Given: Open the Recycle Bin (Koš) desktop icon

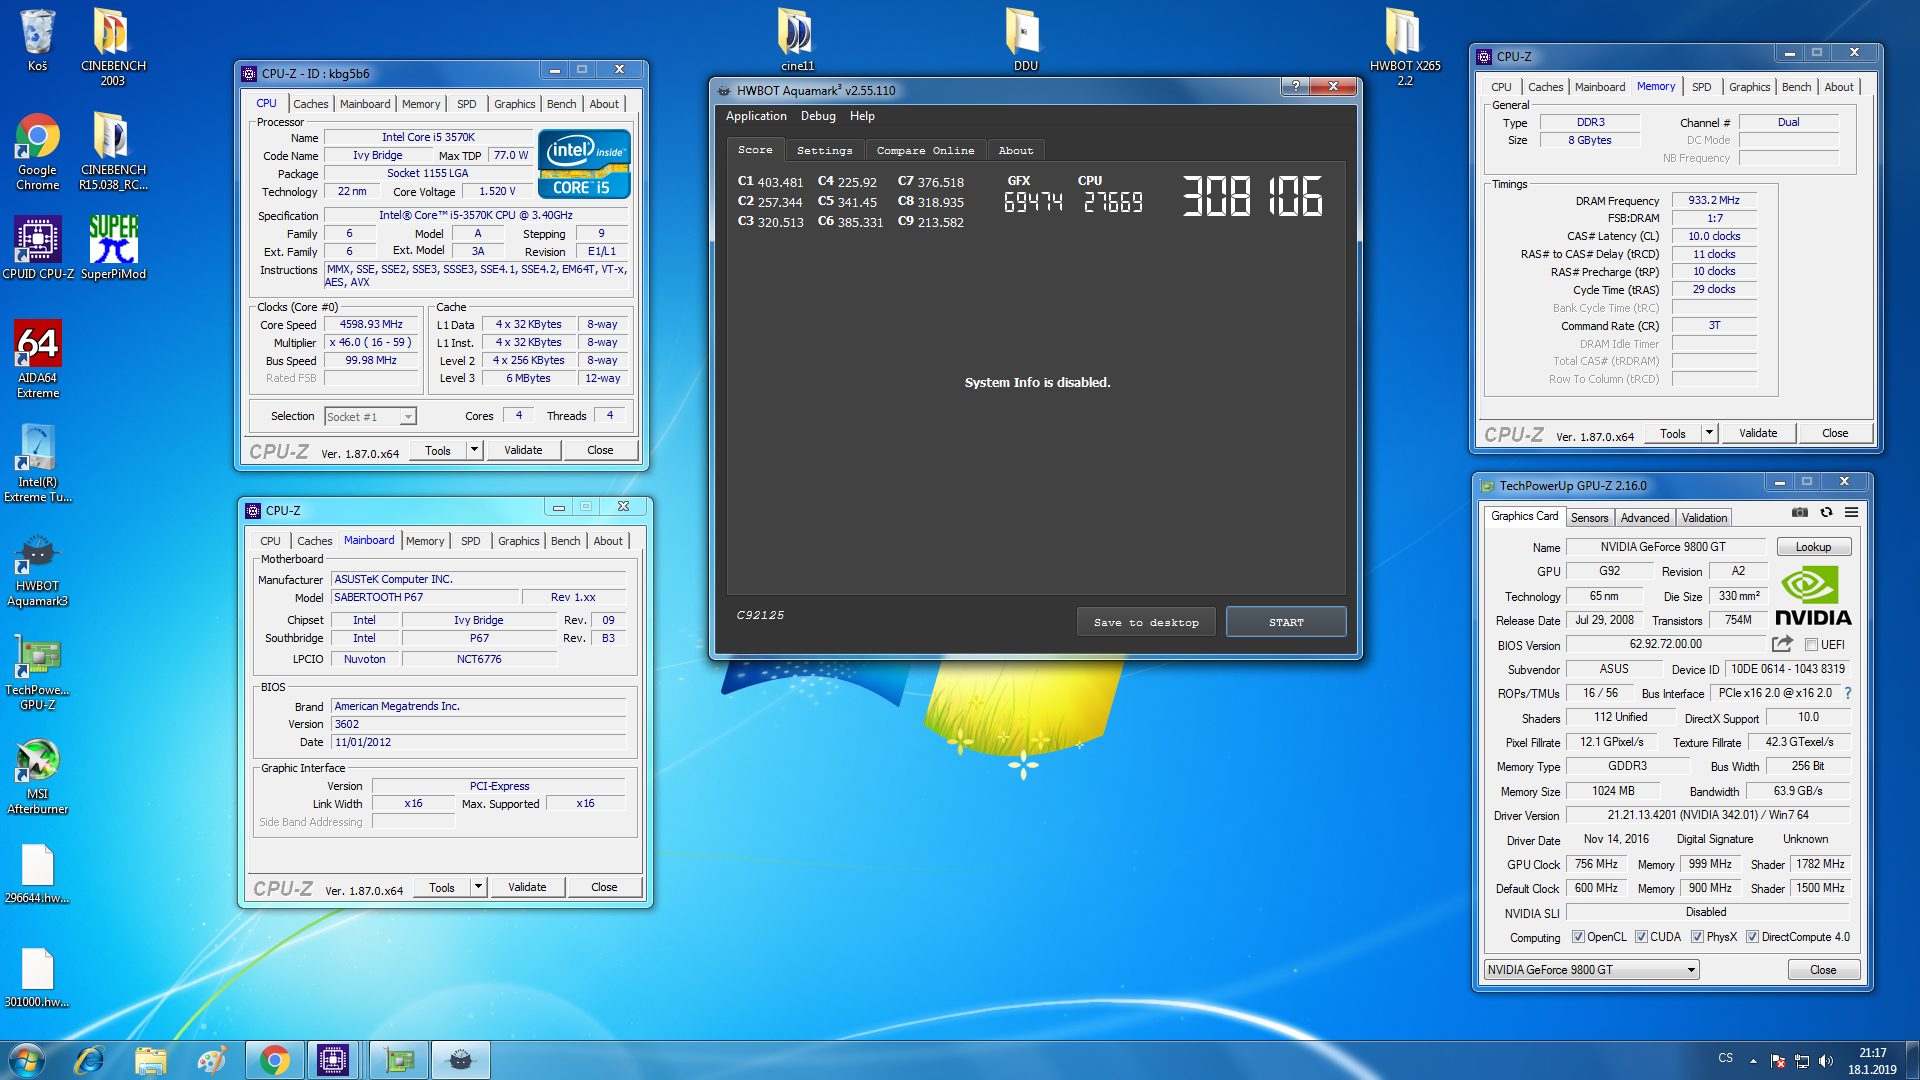Looking at the screenshot, I should pos(37,40).
